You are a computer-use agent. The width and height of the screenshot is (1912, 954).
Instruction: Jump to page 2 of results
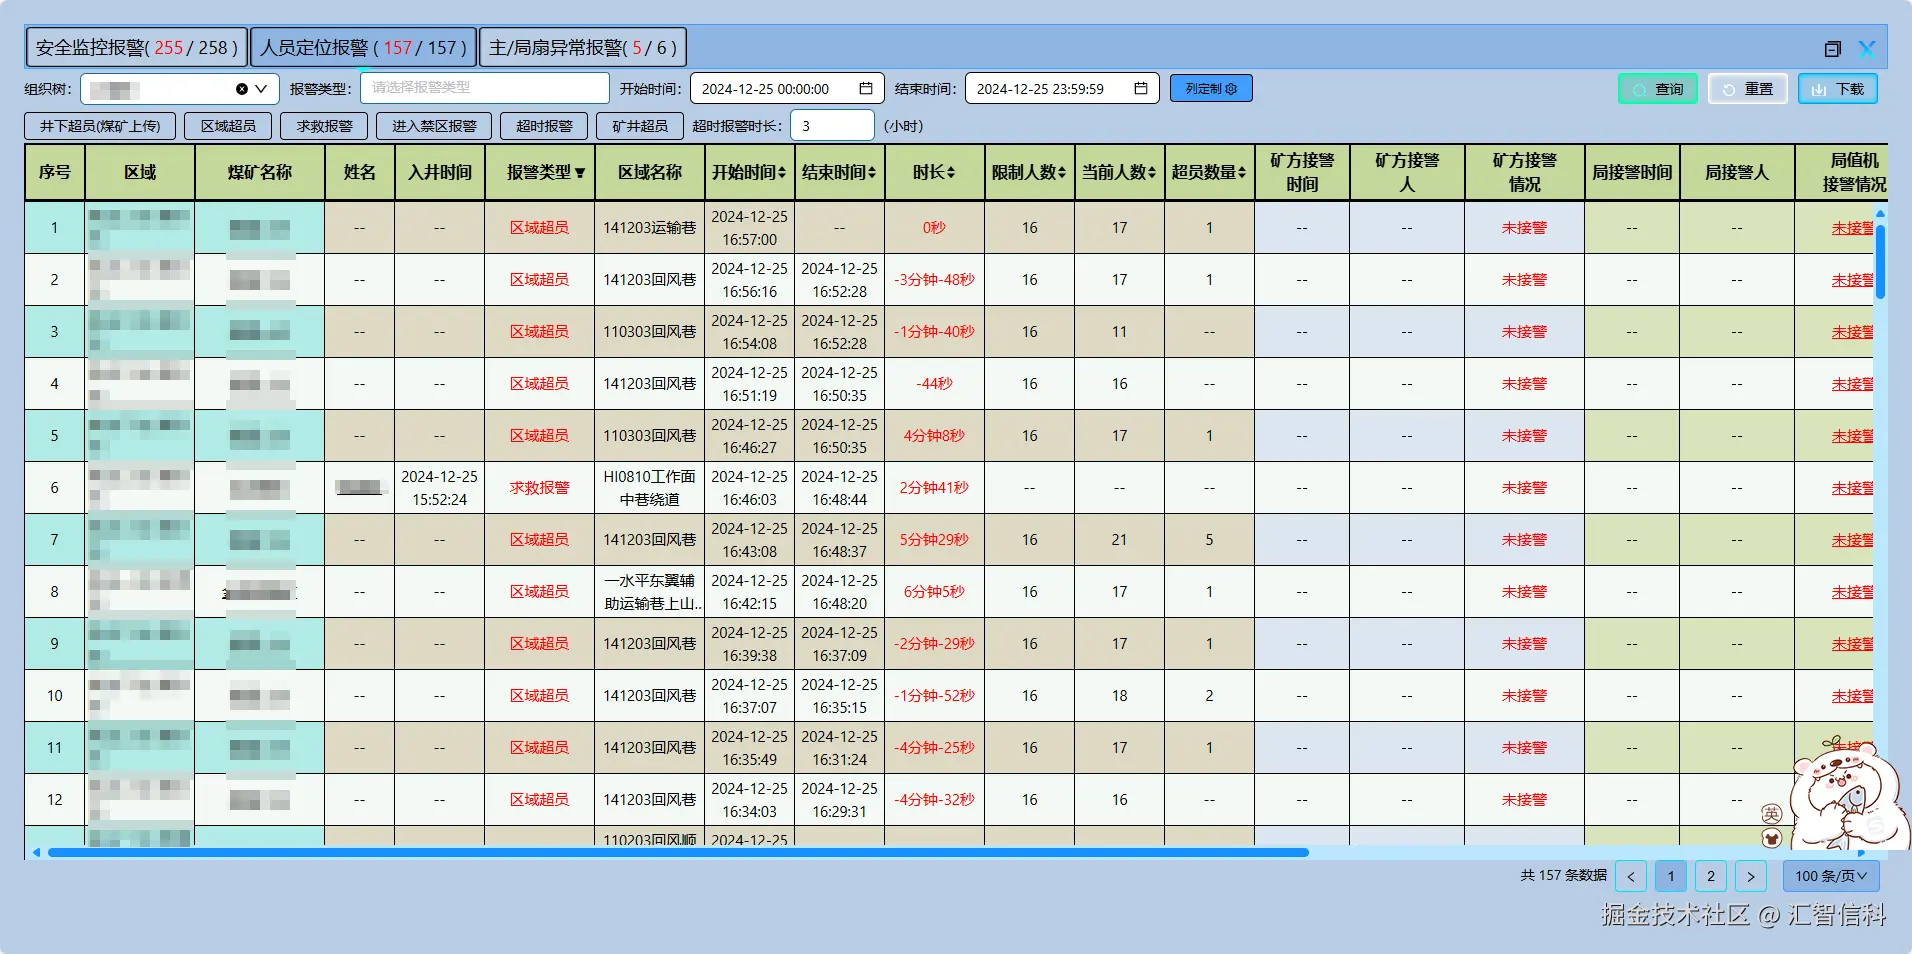pos(1711,877)
